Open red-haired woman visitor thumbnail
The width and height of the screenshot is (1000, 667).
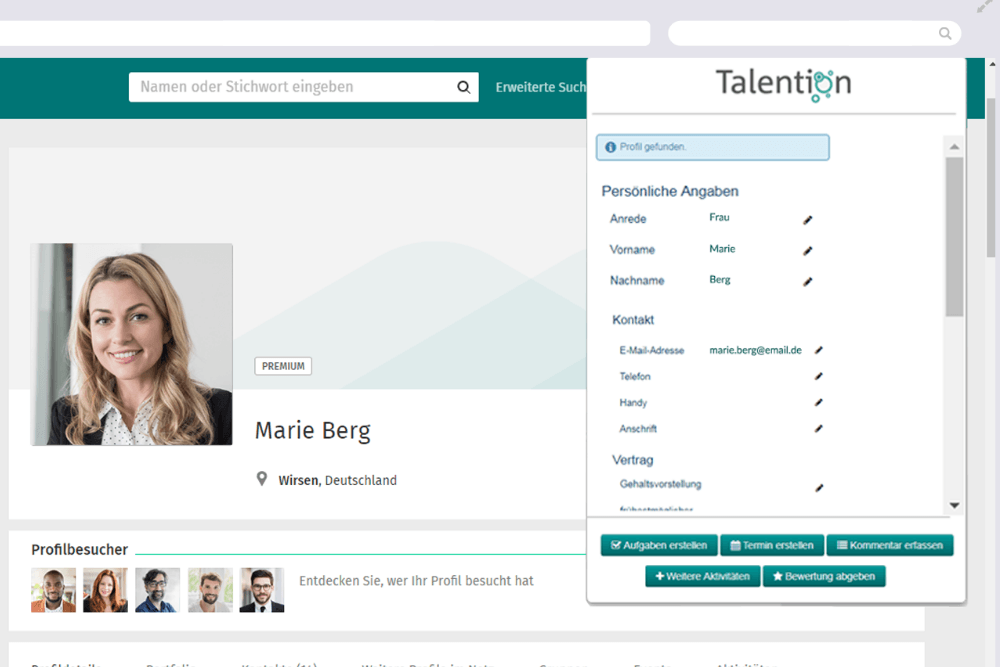(x=105, y=590)
